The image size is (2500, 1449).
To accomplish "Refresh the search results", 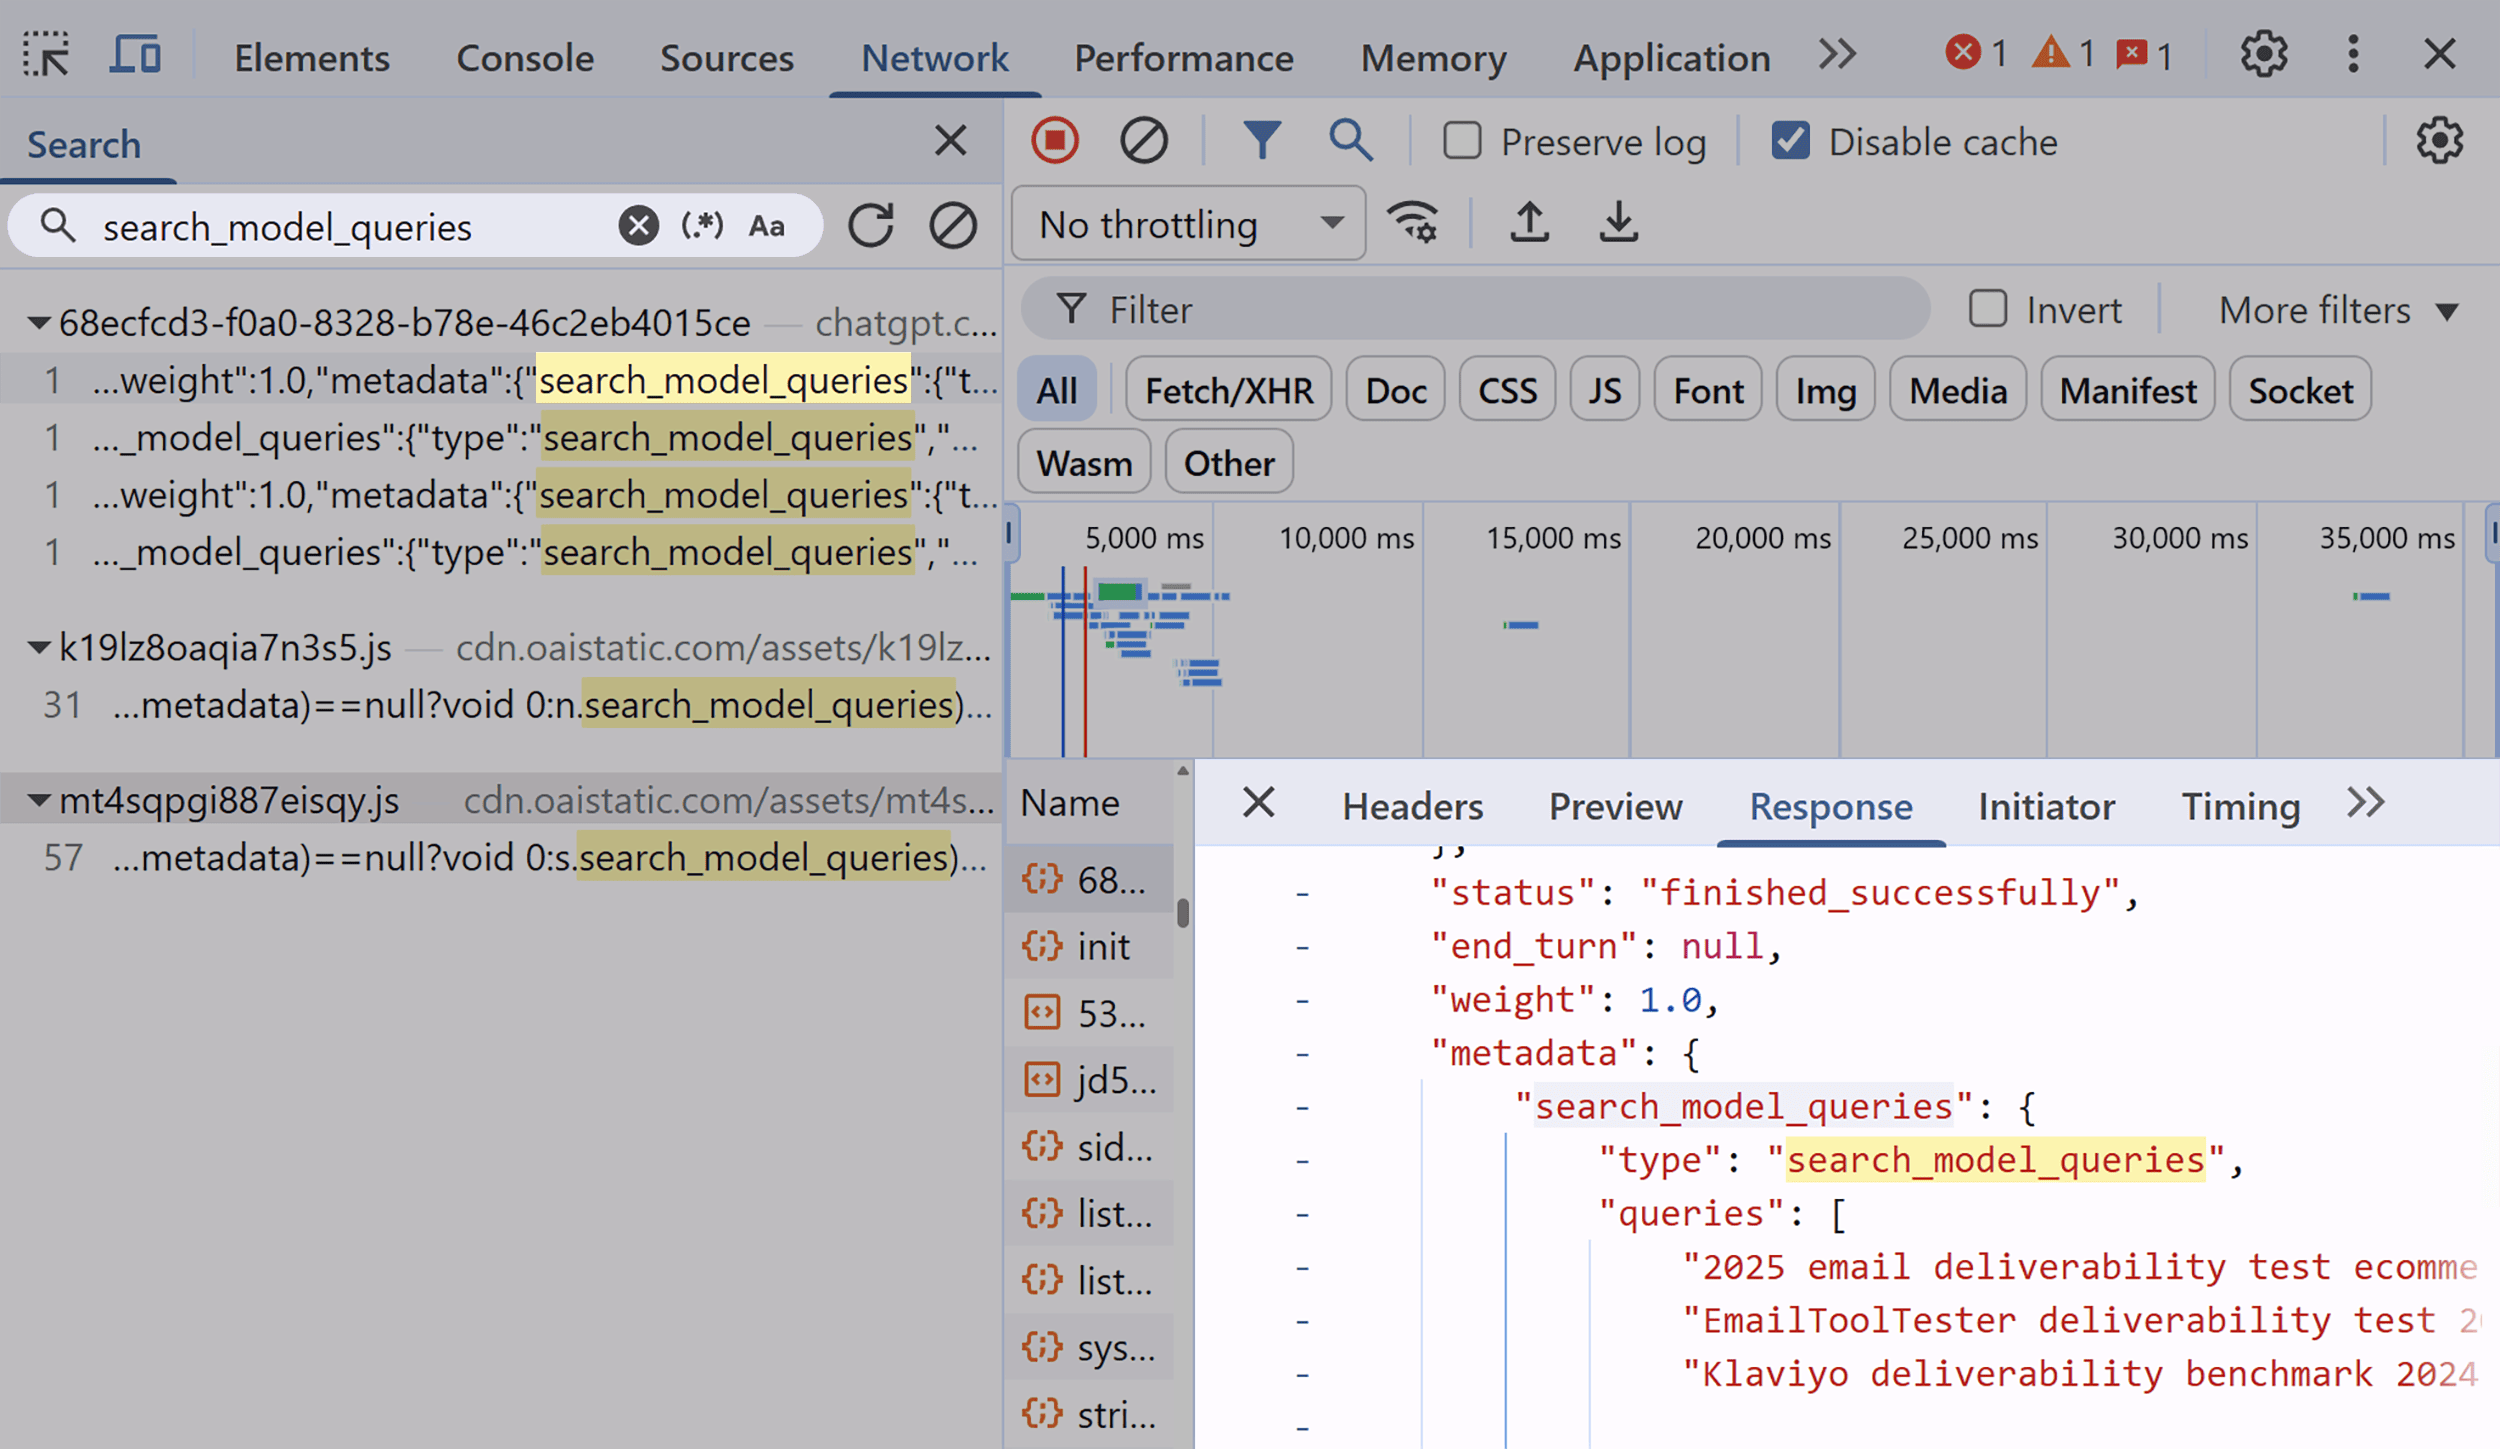I will click(x=869, y=225).
